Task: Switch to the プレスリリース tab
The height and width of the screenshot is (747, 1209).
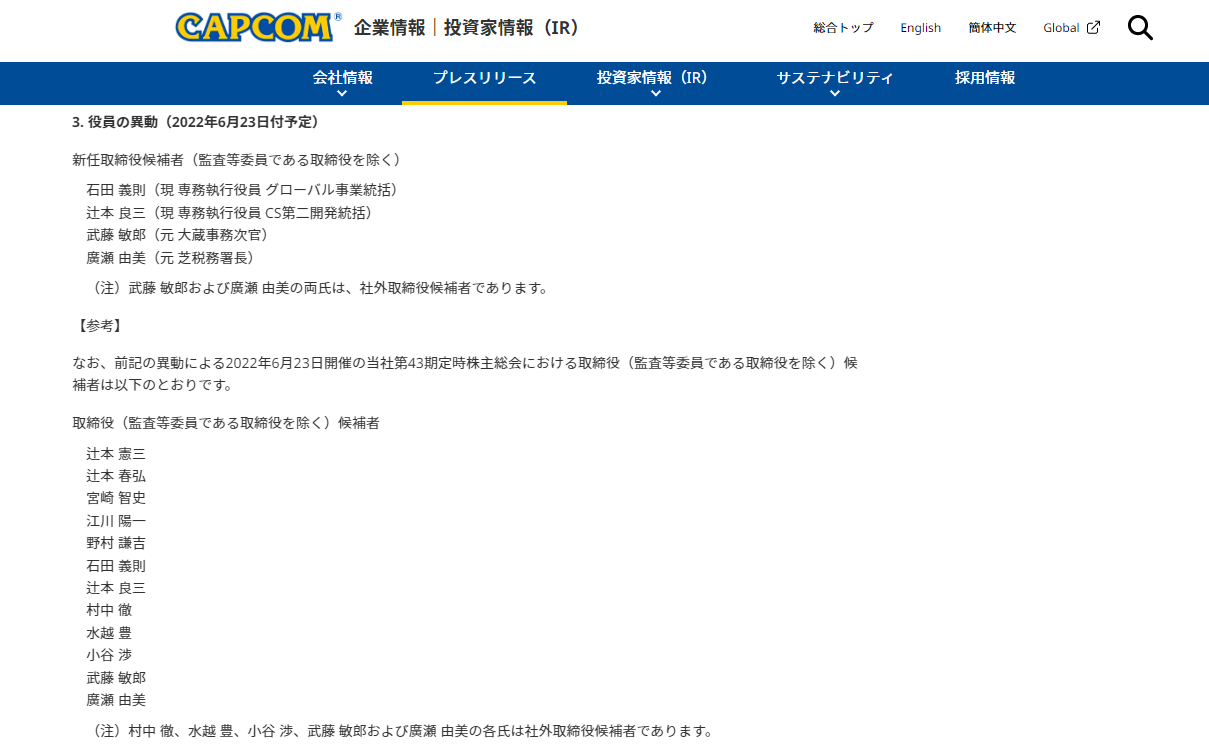Action: pyautogui.click(x=484, y=77)
